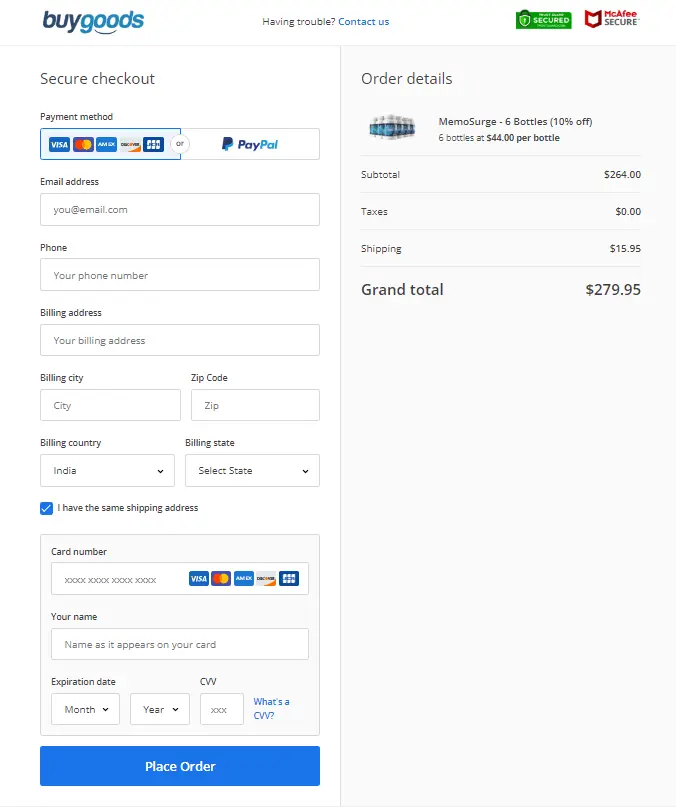This screenshot has width=676, height=807.
Task: Click the Diners Club icon in card field
Action: 289,578
